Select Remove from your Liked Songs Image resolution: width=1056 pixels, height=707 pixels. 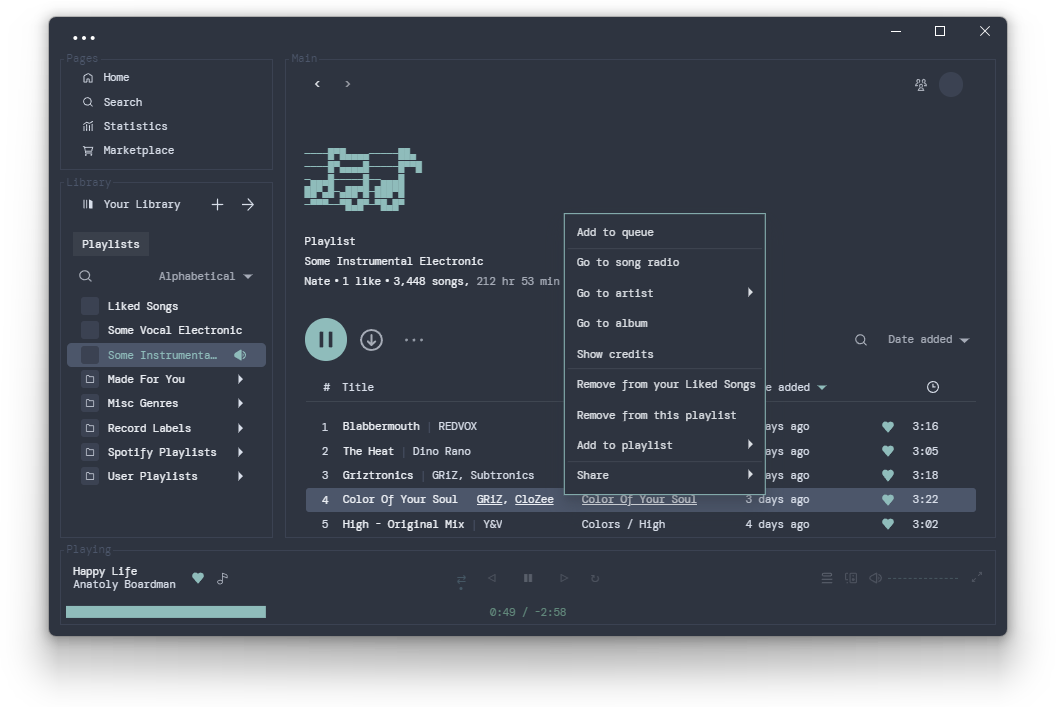665,384
